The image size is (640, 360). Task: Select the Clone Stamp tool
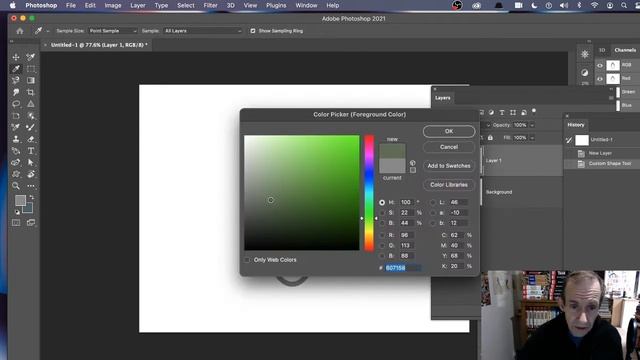click(16, 139)
